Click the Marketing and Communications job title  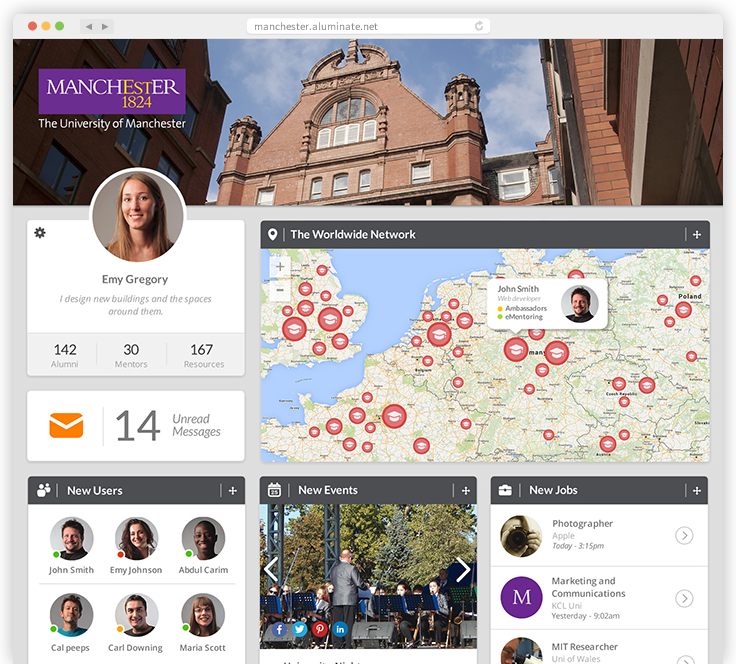pos(588,587)
